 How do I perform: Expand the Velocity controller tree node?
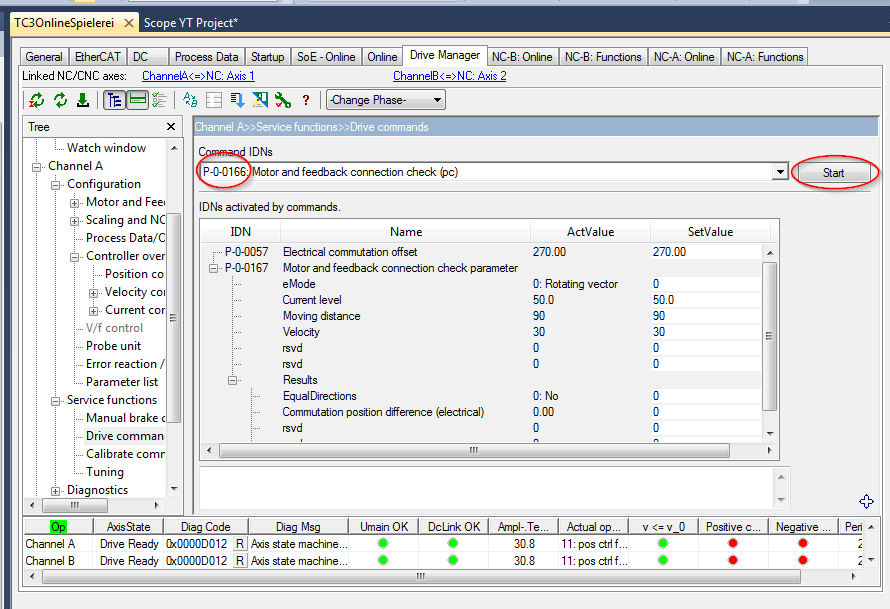tap(93, 293)
